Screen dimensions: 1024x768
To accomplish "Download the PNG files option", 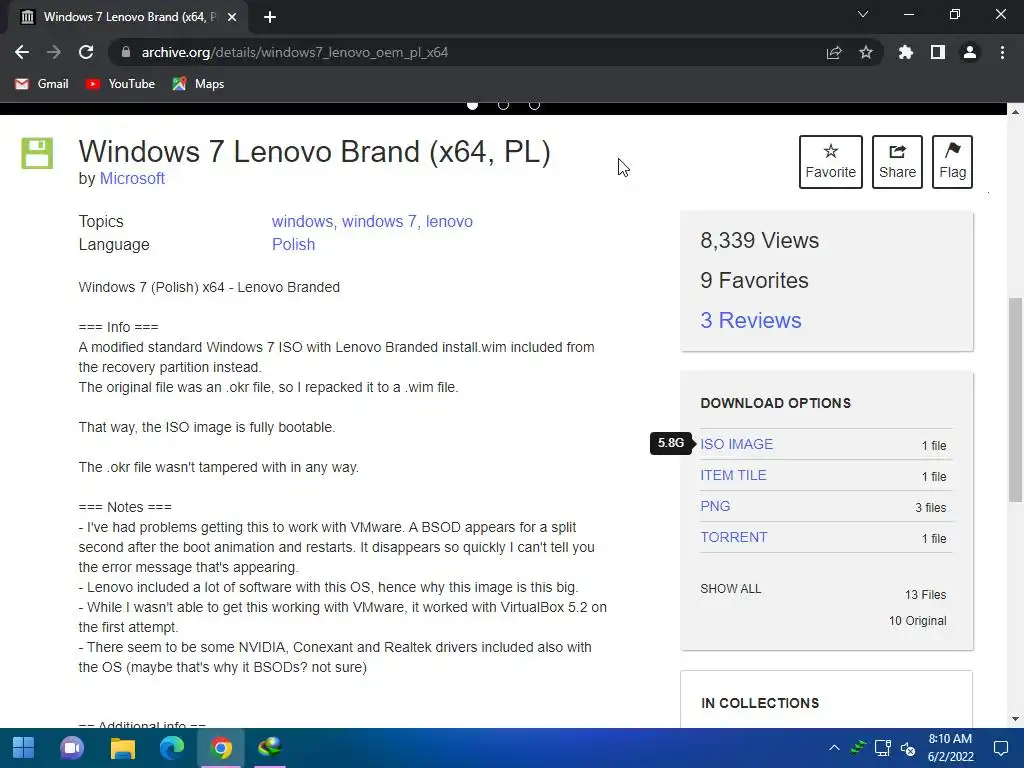I will tap(715, 506).
